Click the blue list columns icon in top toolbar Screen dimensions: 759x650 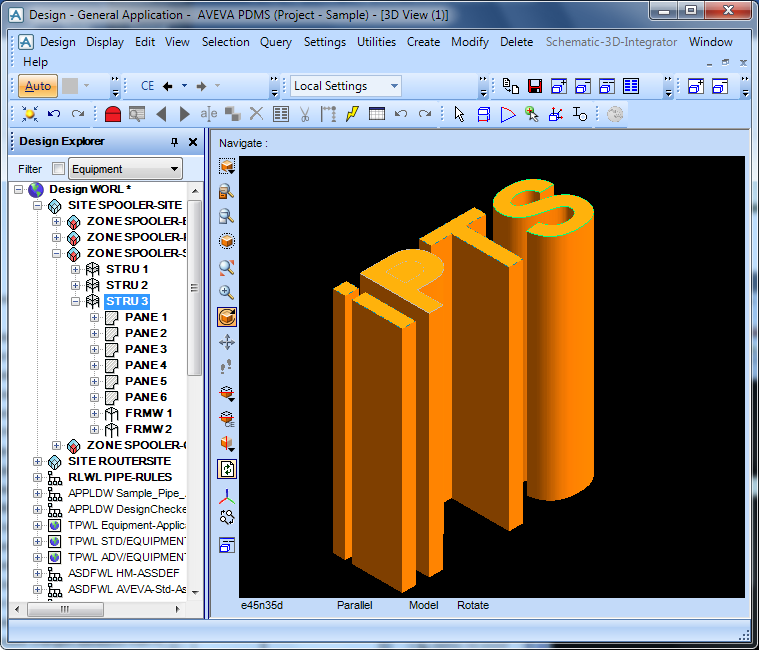[x=631, y=86]
